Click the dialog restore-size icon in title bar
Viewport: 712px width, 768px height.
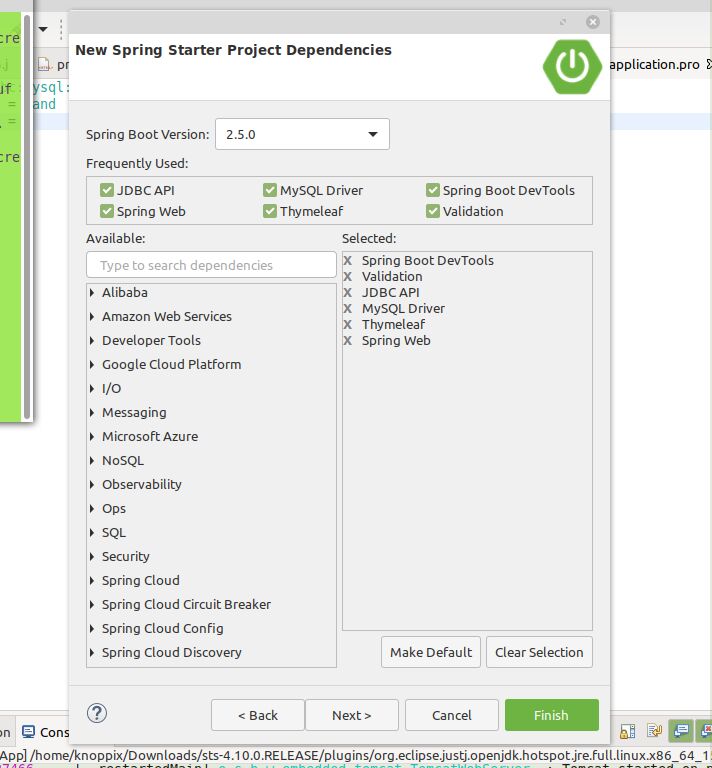click(563, 22)
